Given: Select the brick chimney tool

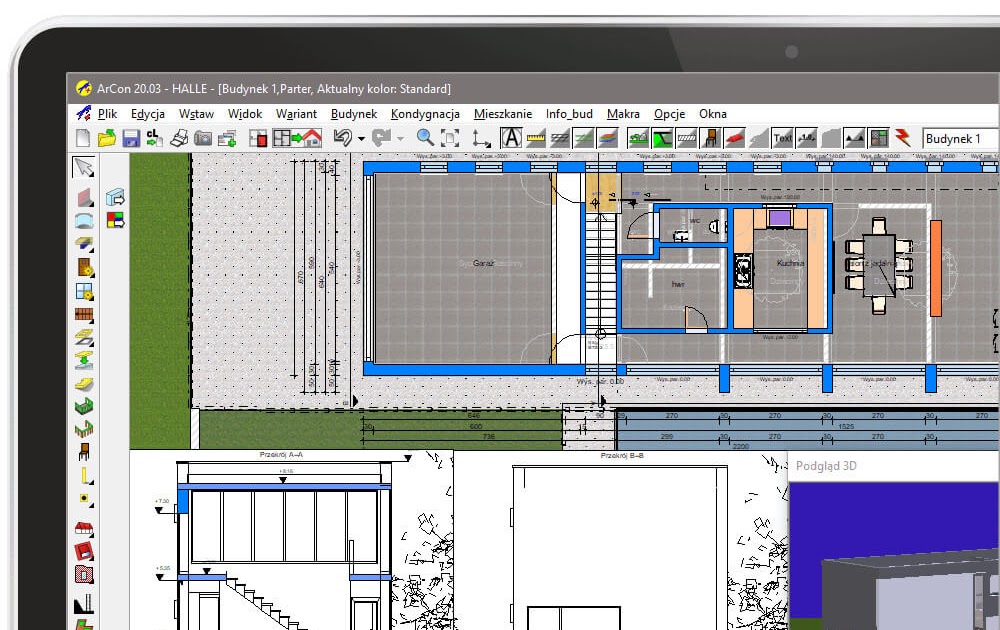Looking at the screenshot, I should coord(84,314).
